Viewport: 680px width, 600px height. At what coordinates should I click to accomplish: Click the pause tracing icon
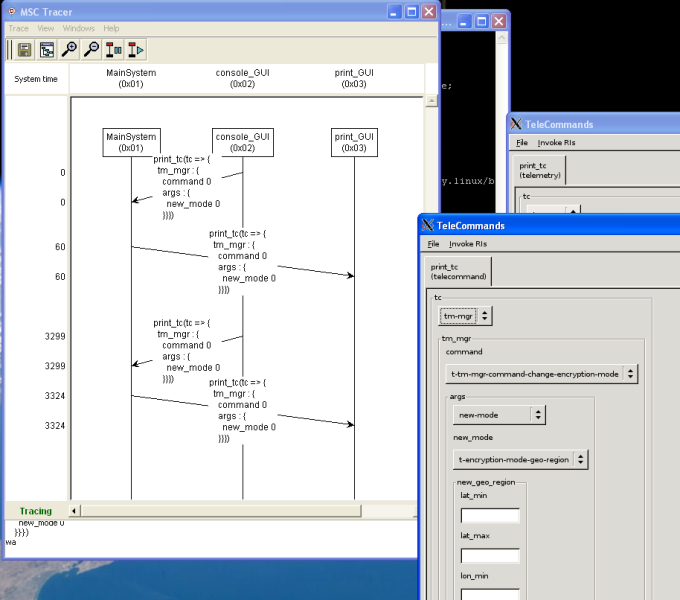coord(113,50)
